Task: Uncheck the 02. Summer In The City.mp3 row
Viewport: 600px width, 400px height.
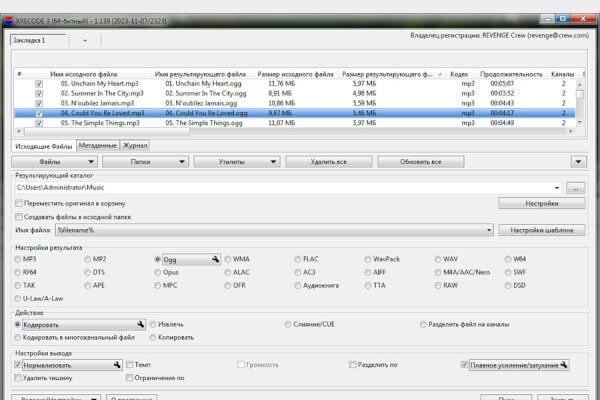Action: click(39, 93)
